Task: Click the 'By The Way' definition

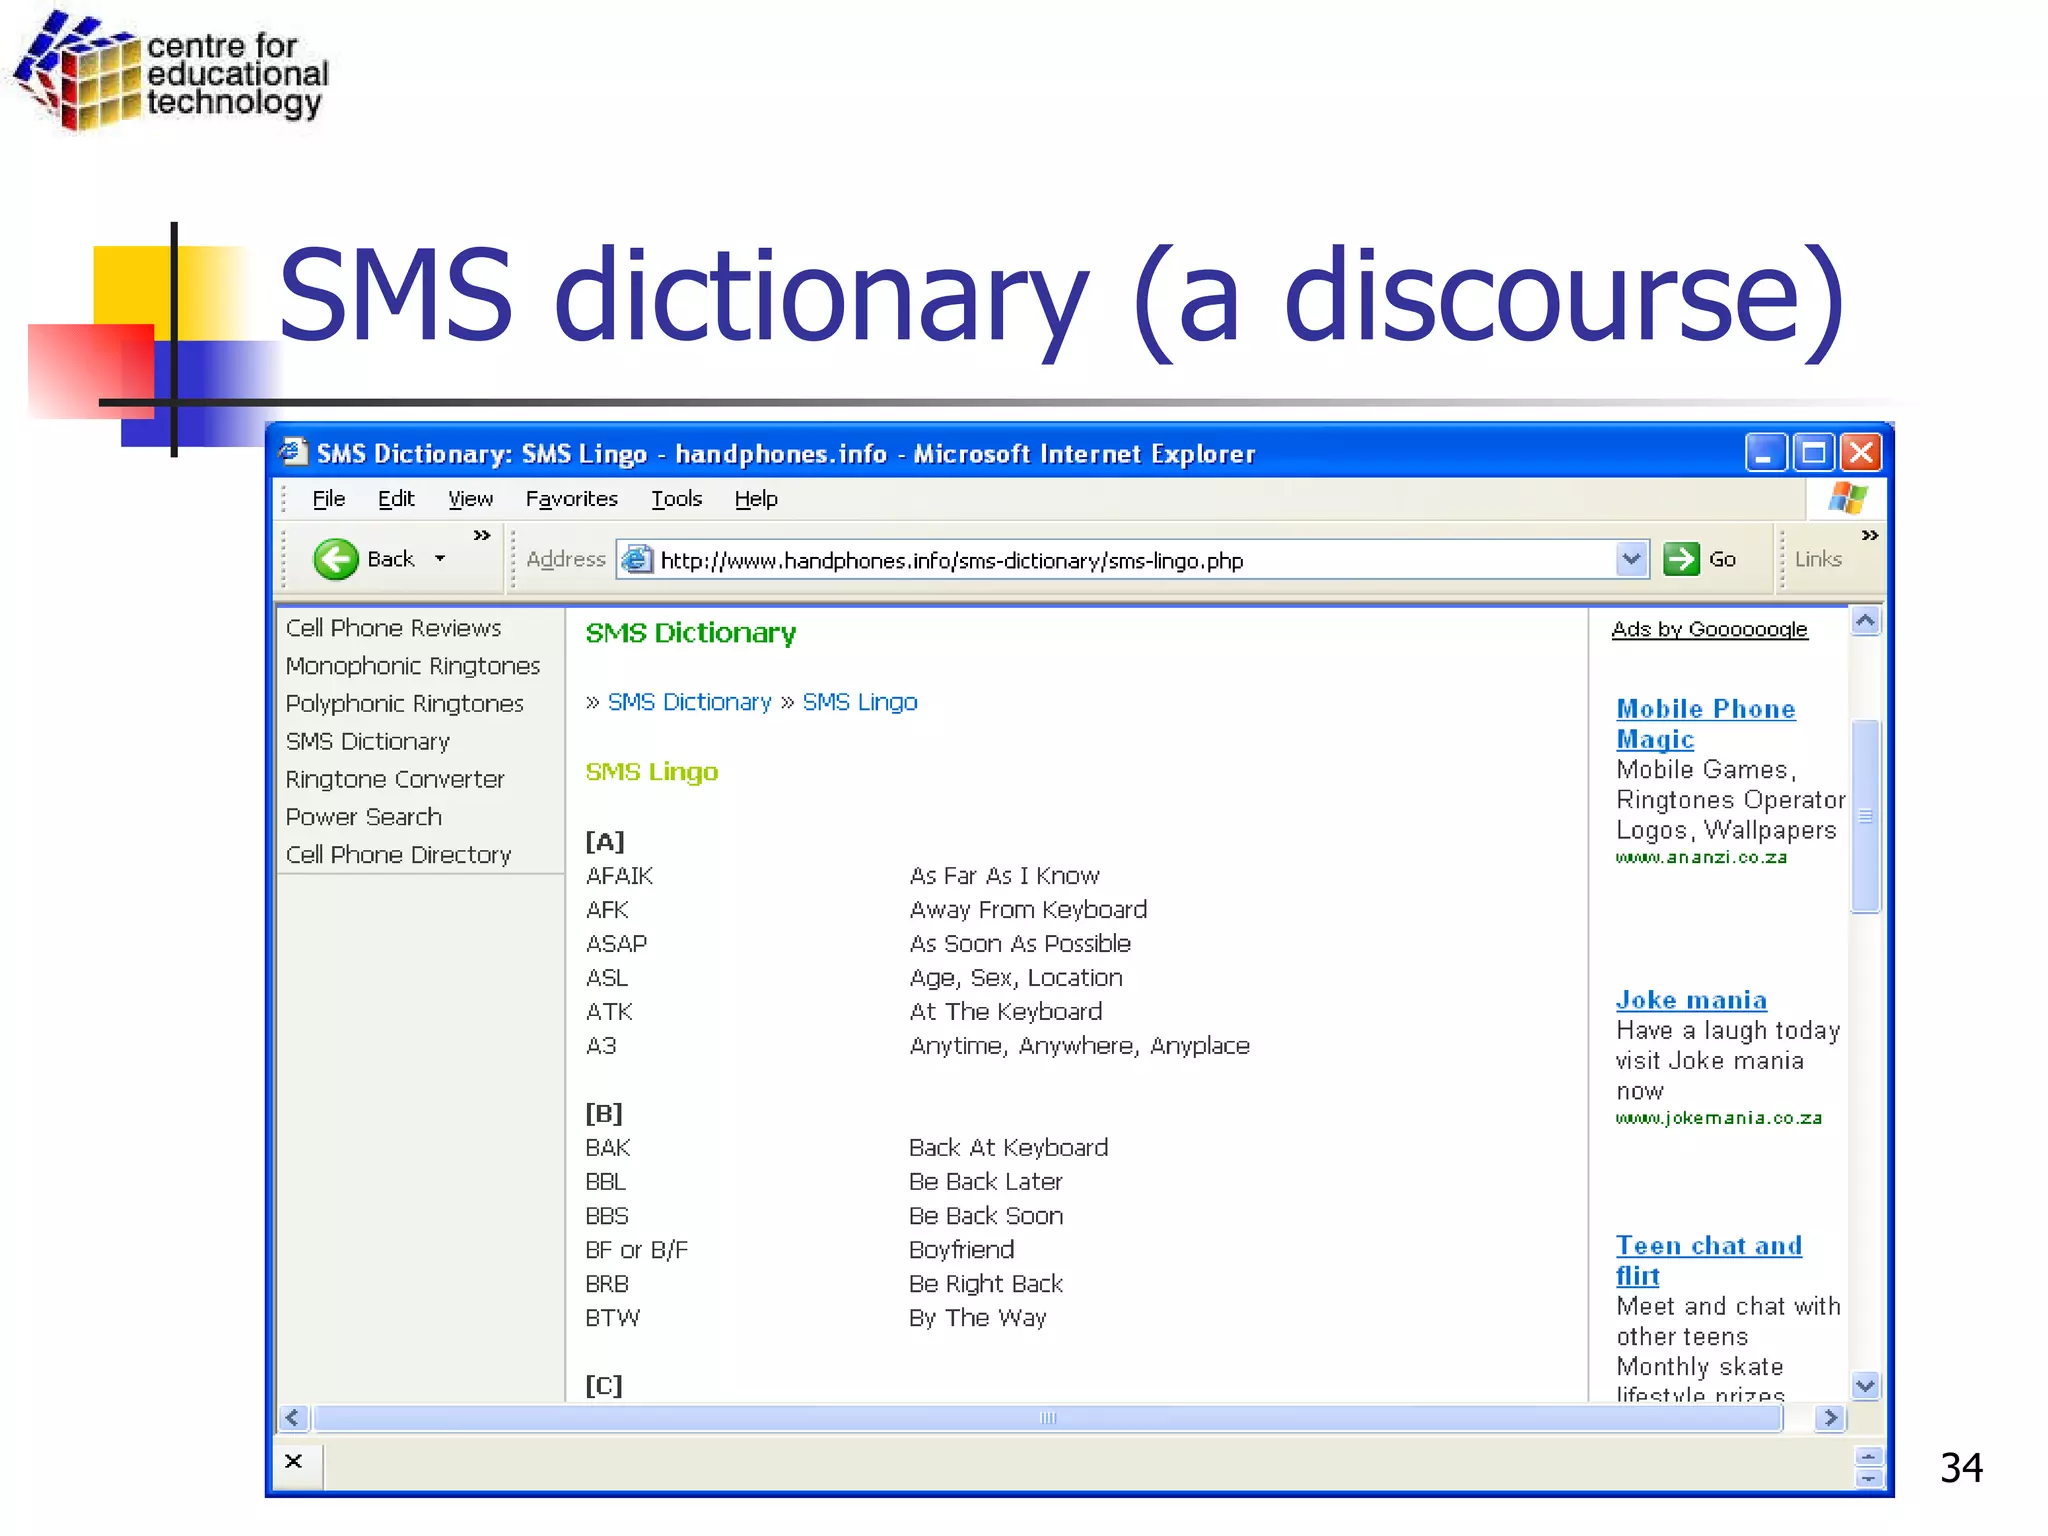Action: pyautogui.click(x=978, y=1318)
